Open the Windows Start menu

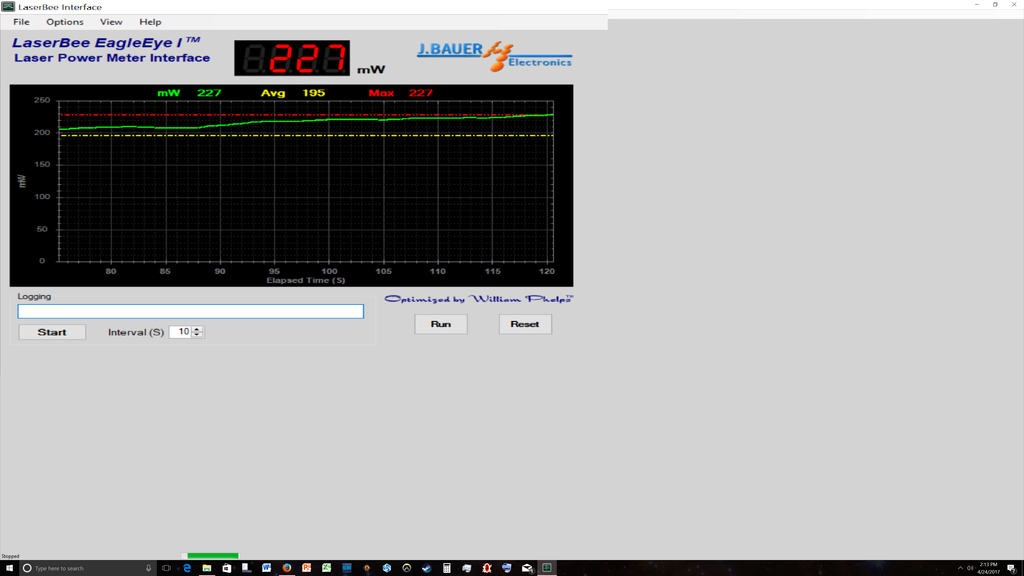pos(9,568)
